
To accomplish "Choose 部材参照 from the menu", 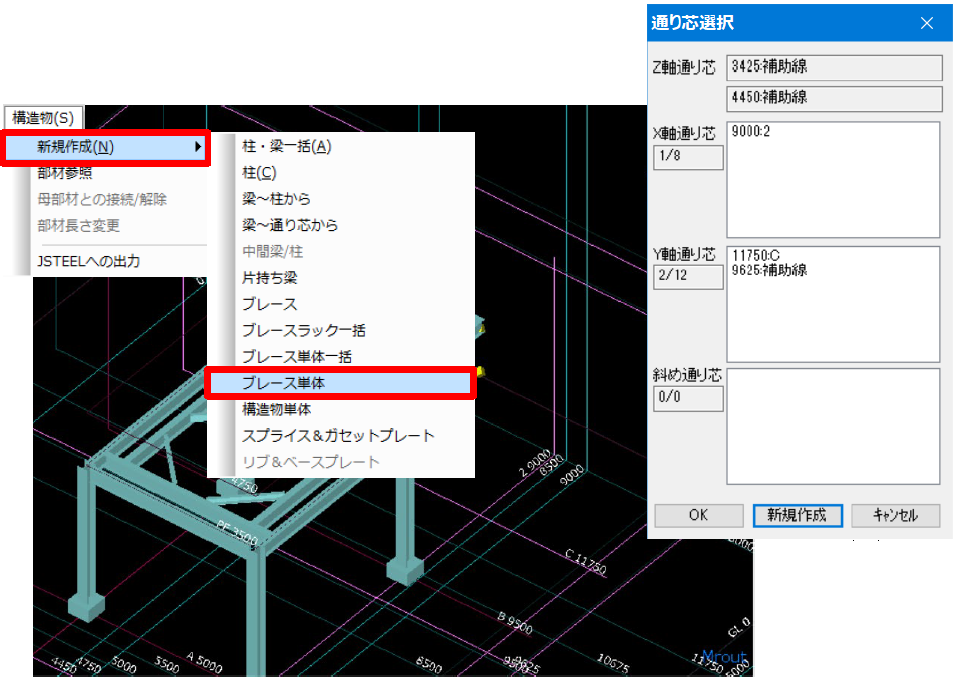I will click(64, 173).
